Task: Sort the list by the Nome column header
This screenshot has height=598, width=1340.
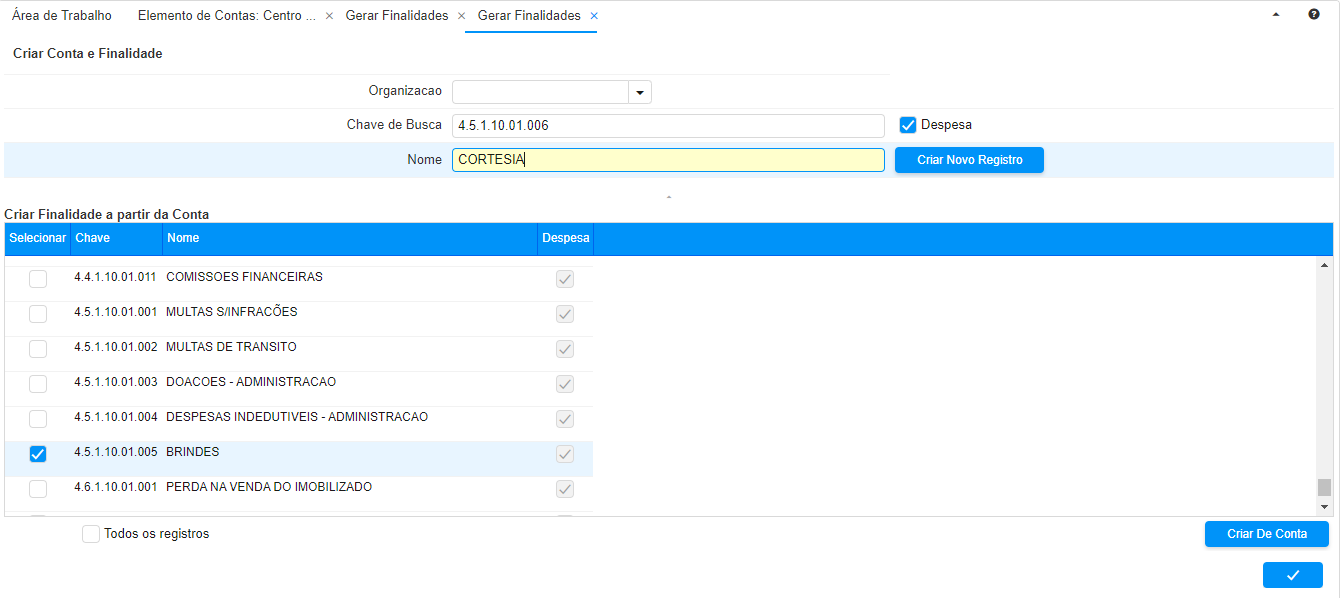Action: [x=183, y=238]
